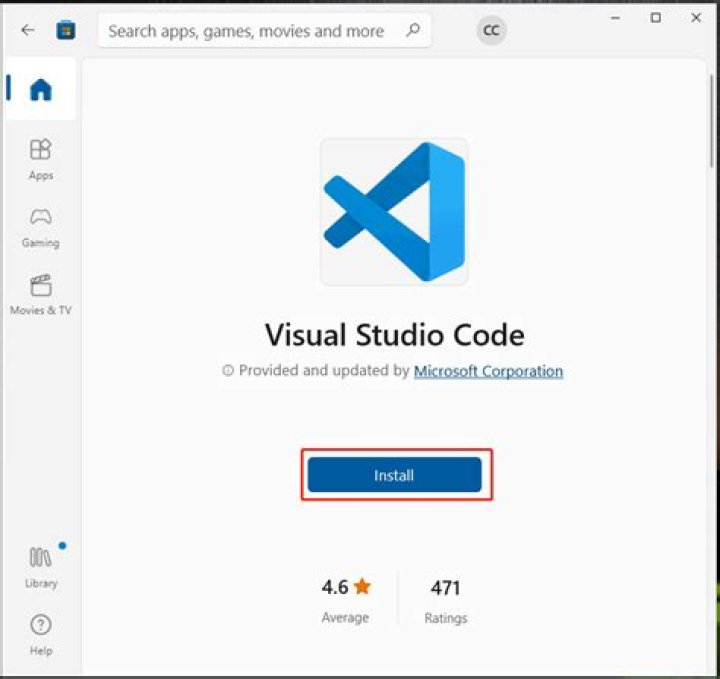Viewport: 720px width, 679px height.
Task: Click the Visual Studio Code logo image
Action: pyautogui.click(x=394, y=212)
